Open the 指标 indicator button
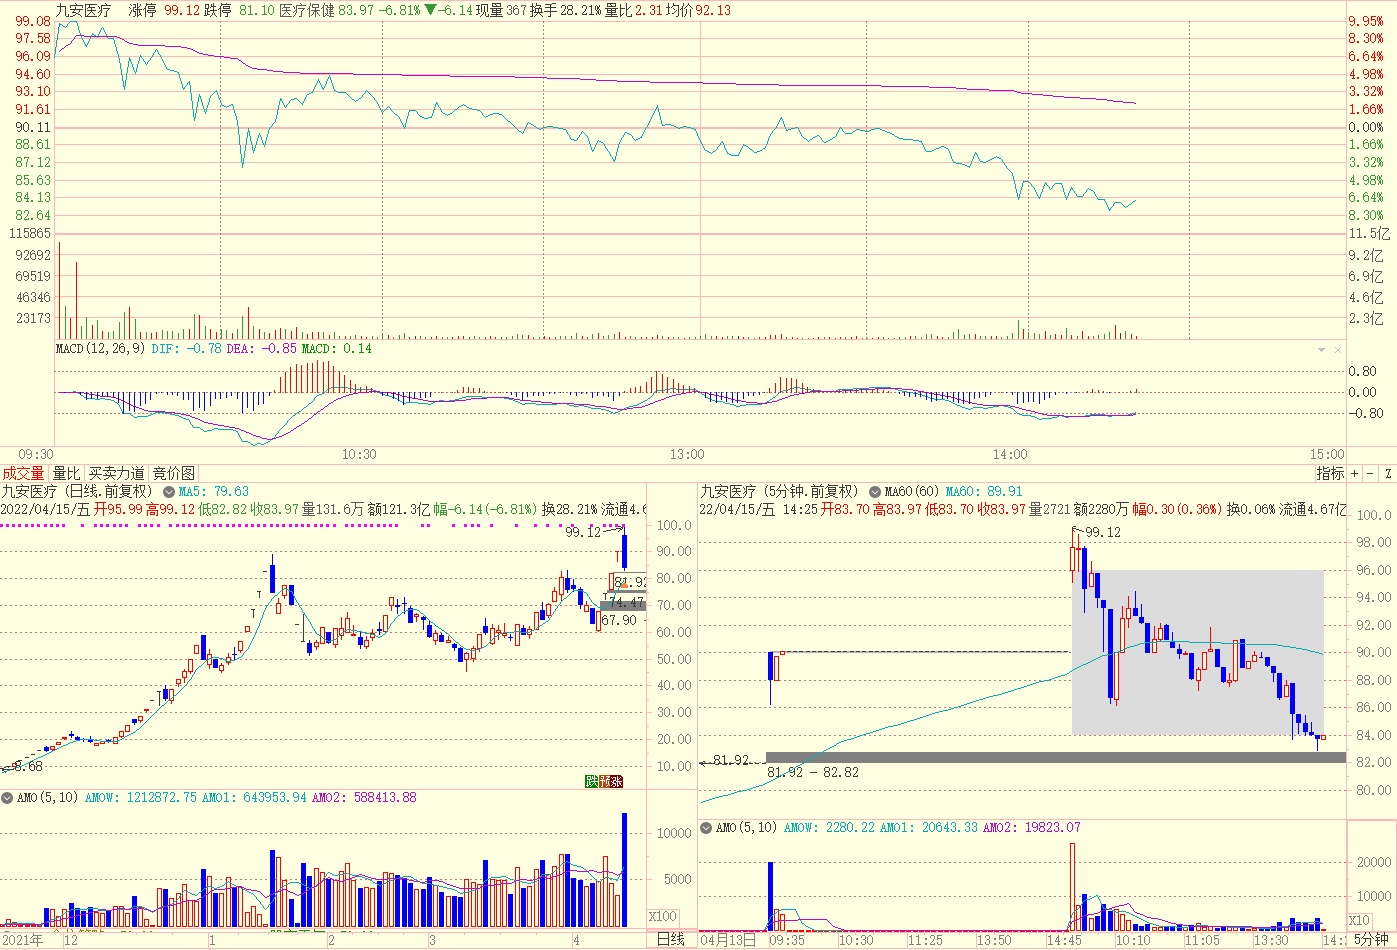The width and height of the screenshot is (1397, 950). click(1330, 473)
